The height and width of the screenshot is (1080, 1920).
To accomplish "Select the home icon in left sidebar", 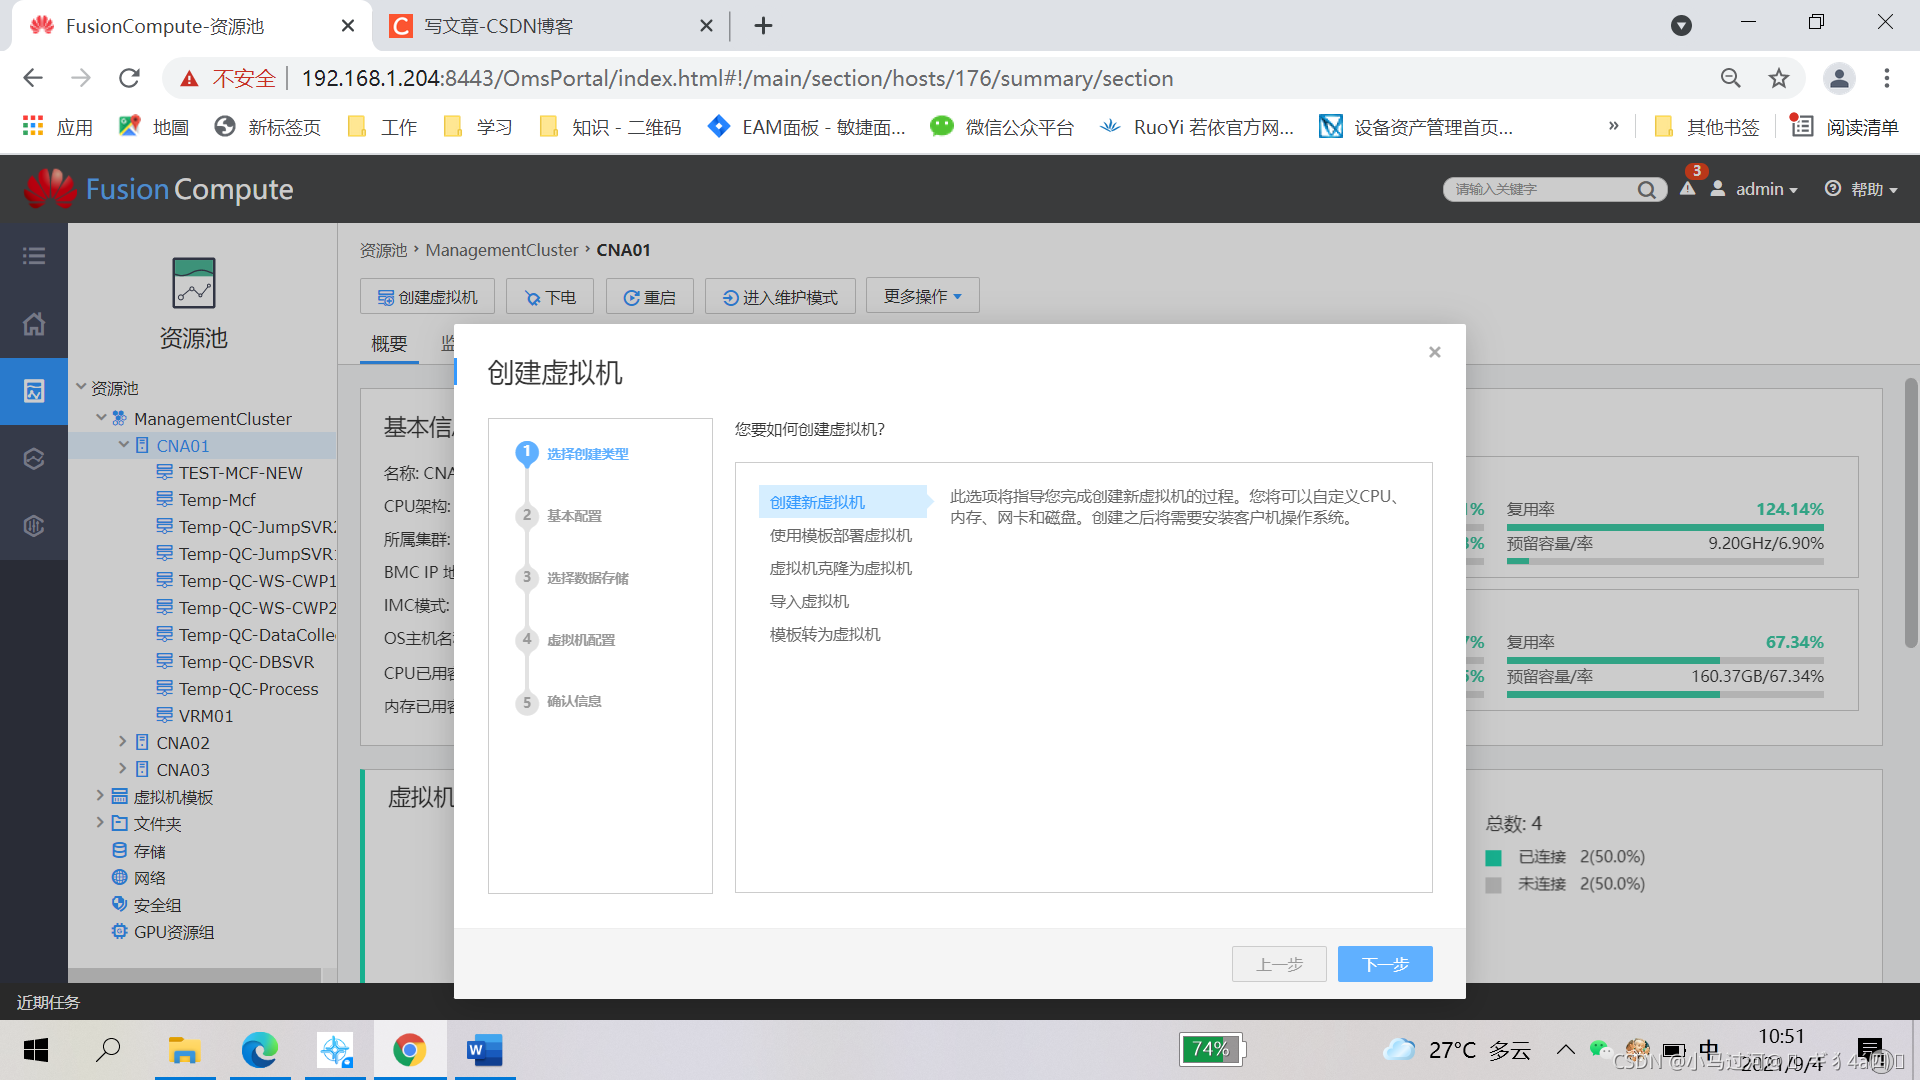I will click(x=33, y=324).
